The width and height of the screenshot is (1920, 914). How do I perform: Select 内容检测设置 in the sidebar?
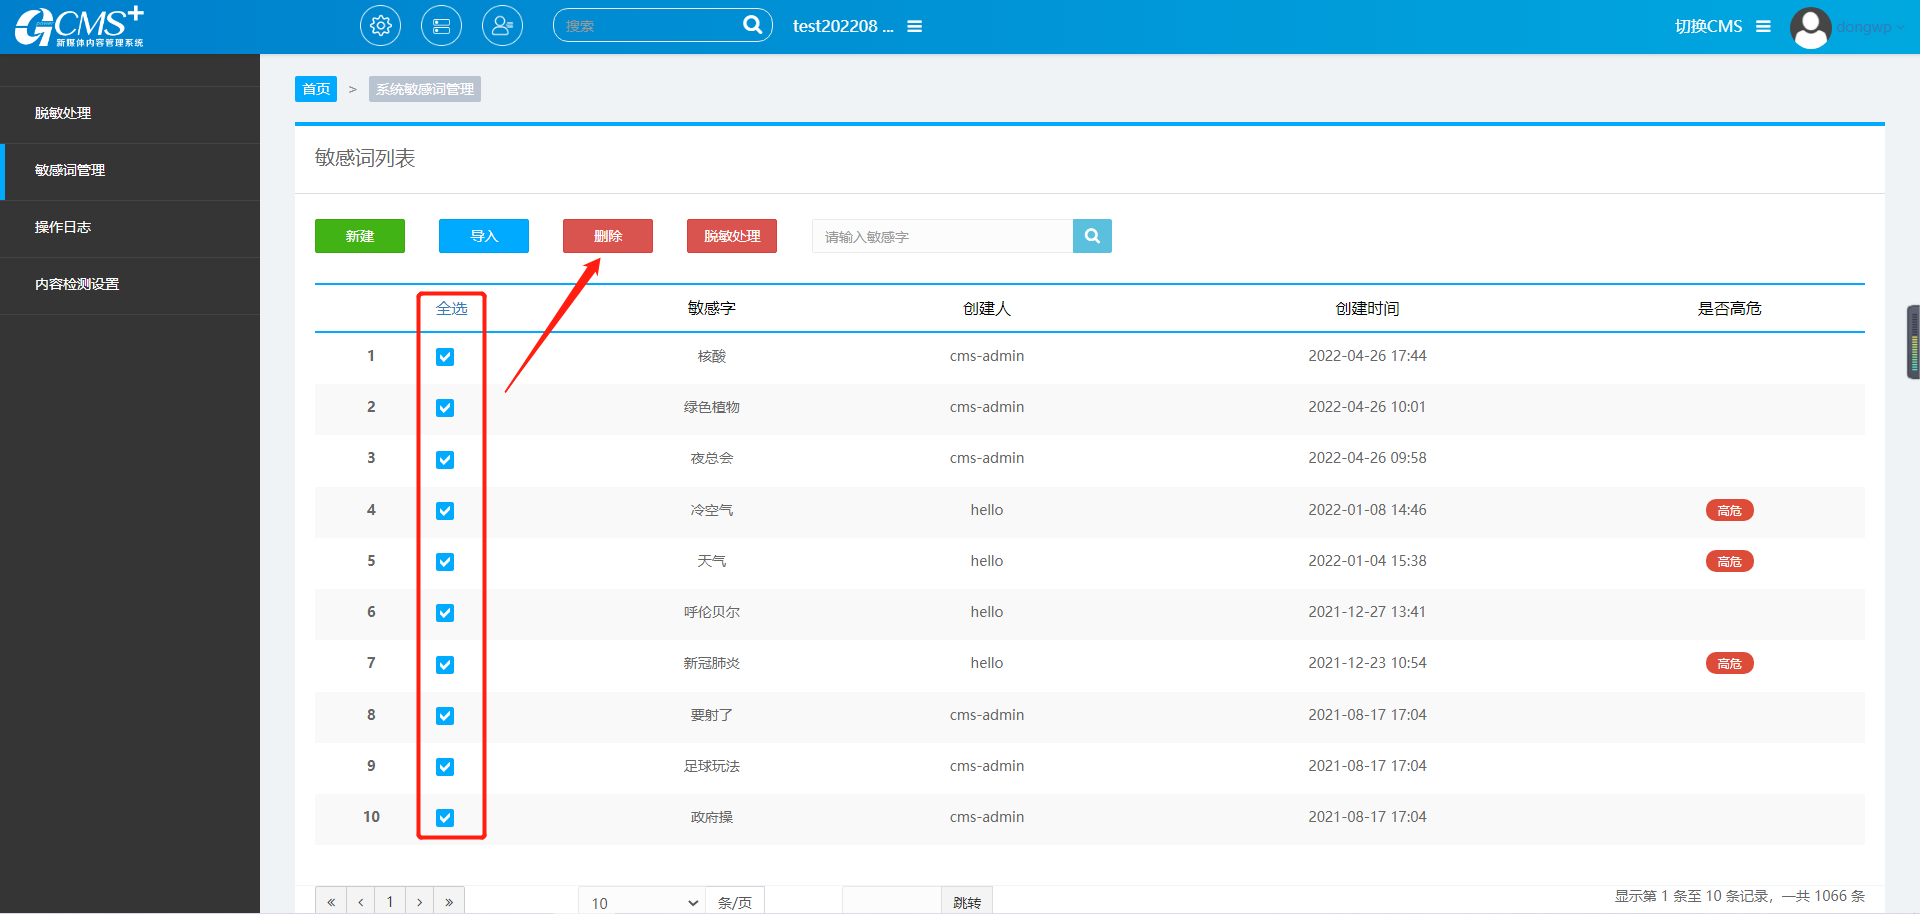point(77,284)
